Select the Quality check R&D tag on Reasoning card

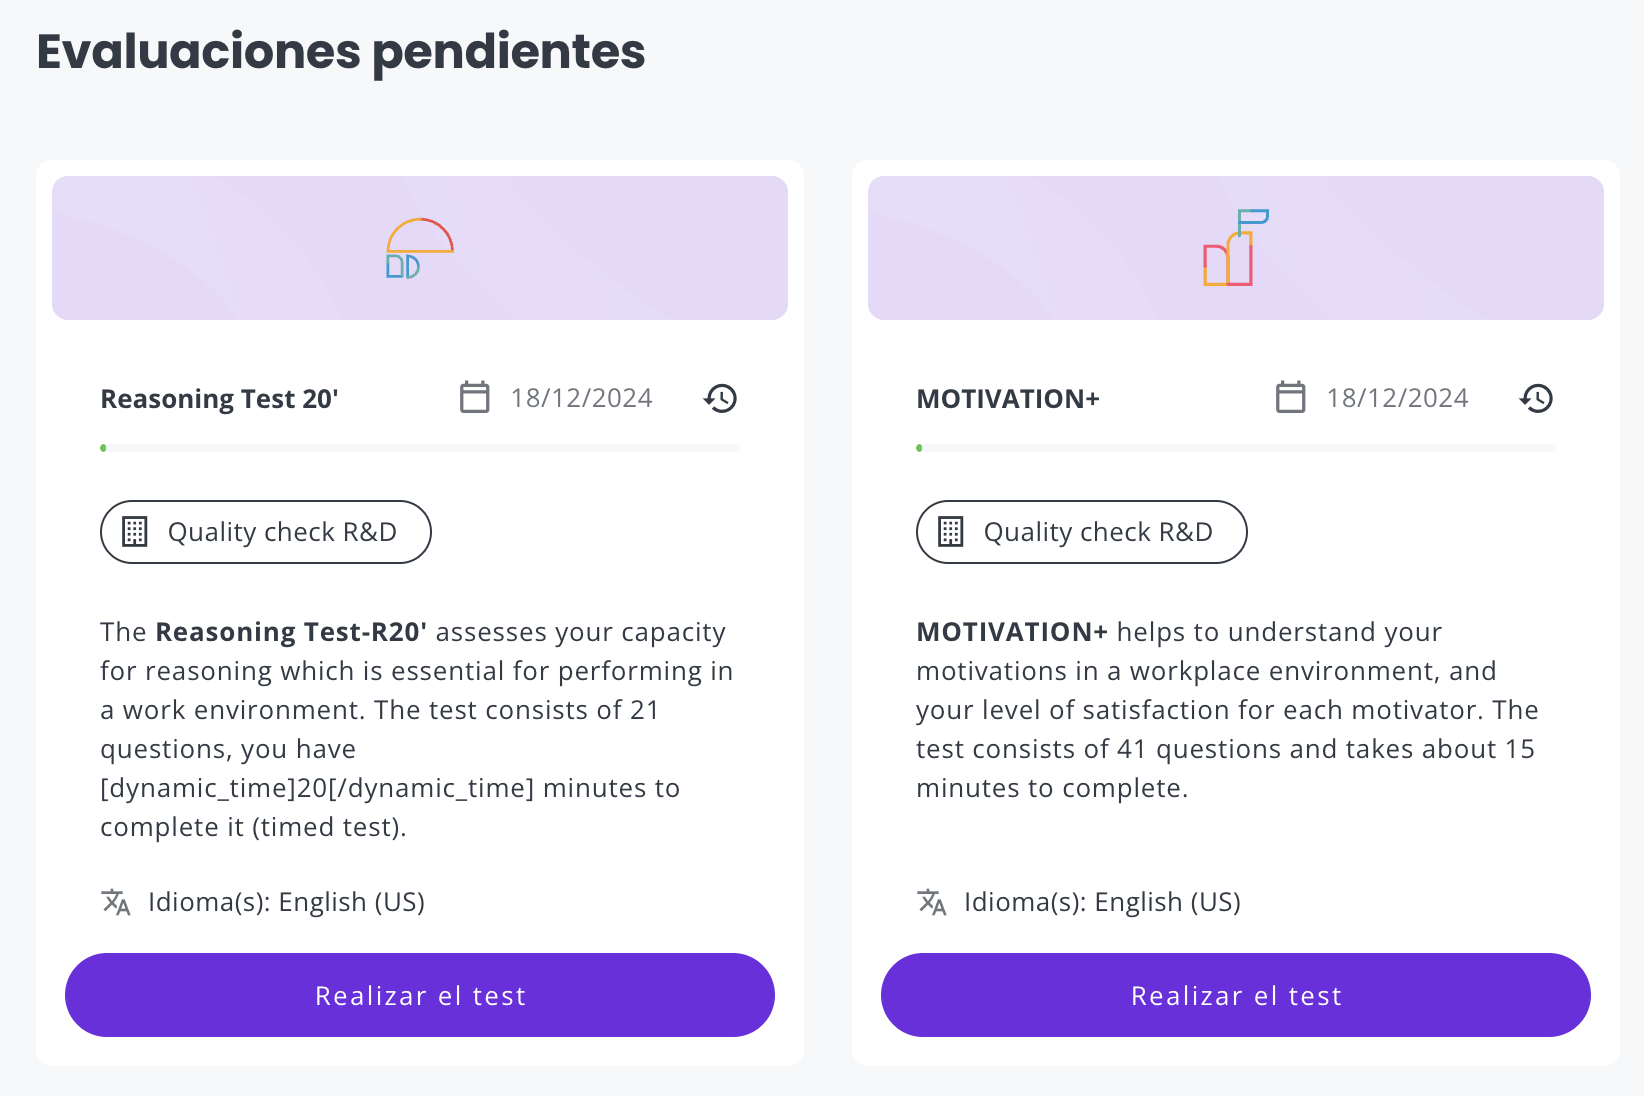pos(266,532)
